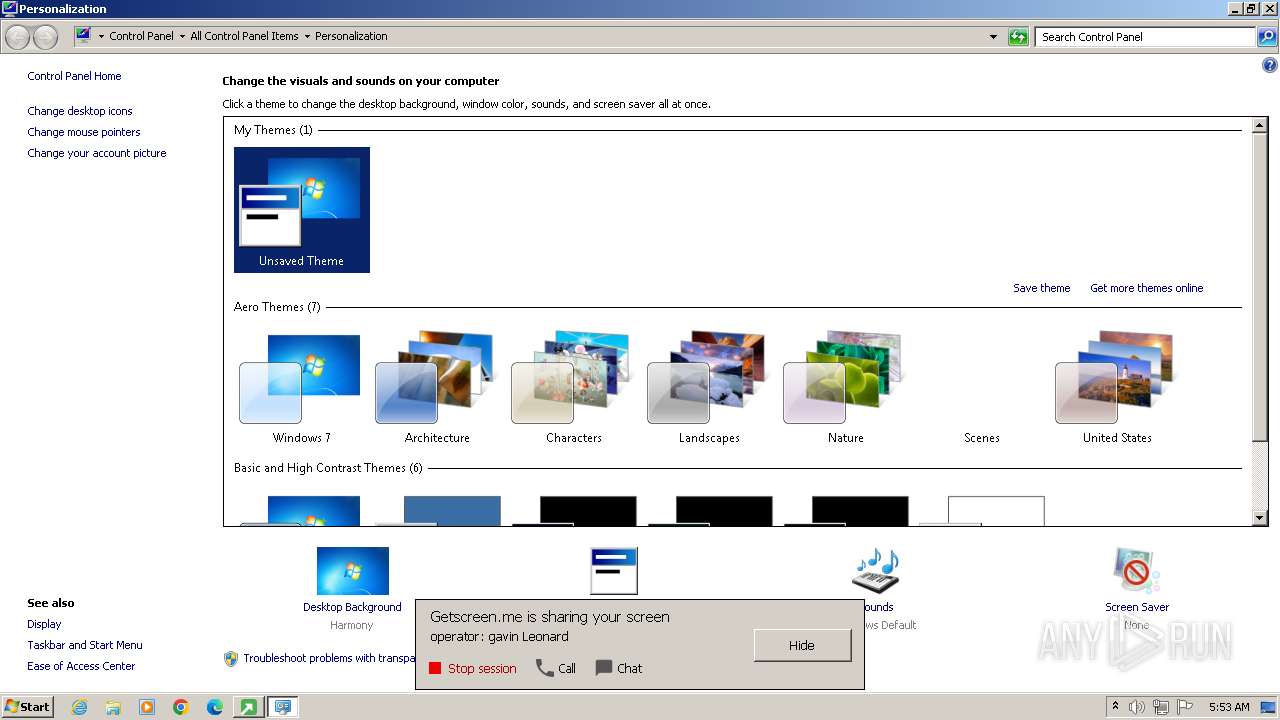The width and height of the screenshot is (1280, 720).
Task: Open Google Chrome from taskbar
Action: point(181,707)
